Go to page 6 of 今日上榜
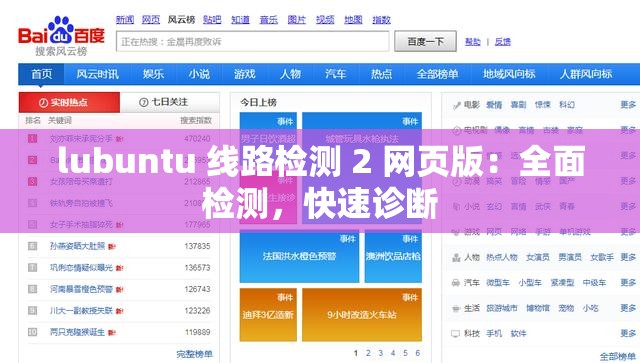 (x=418, y=353)
